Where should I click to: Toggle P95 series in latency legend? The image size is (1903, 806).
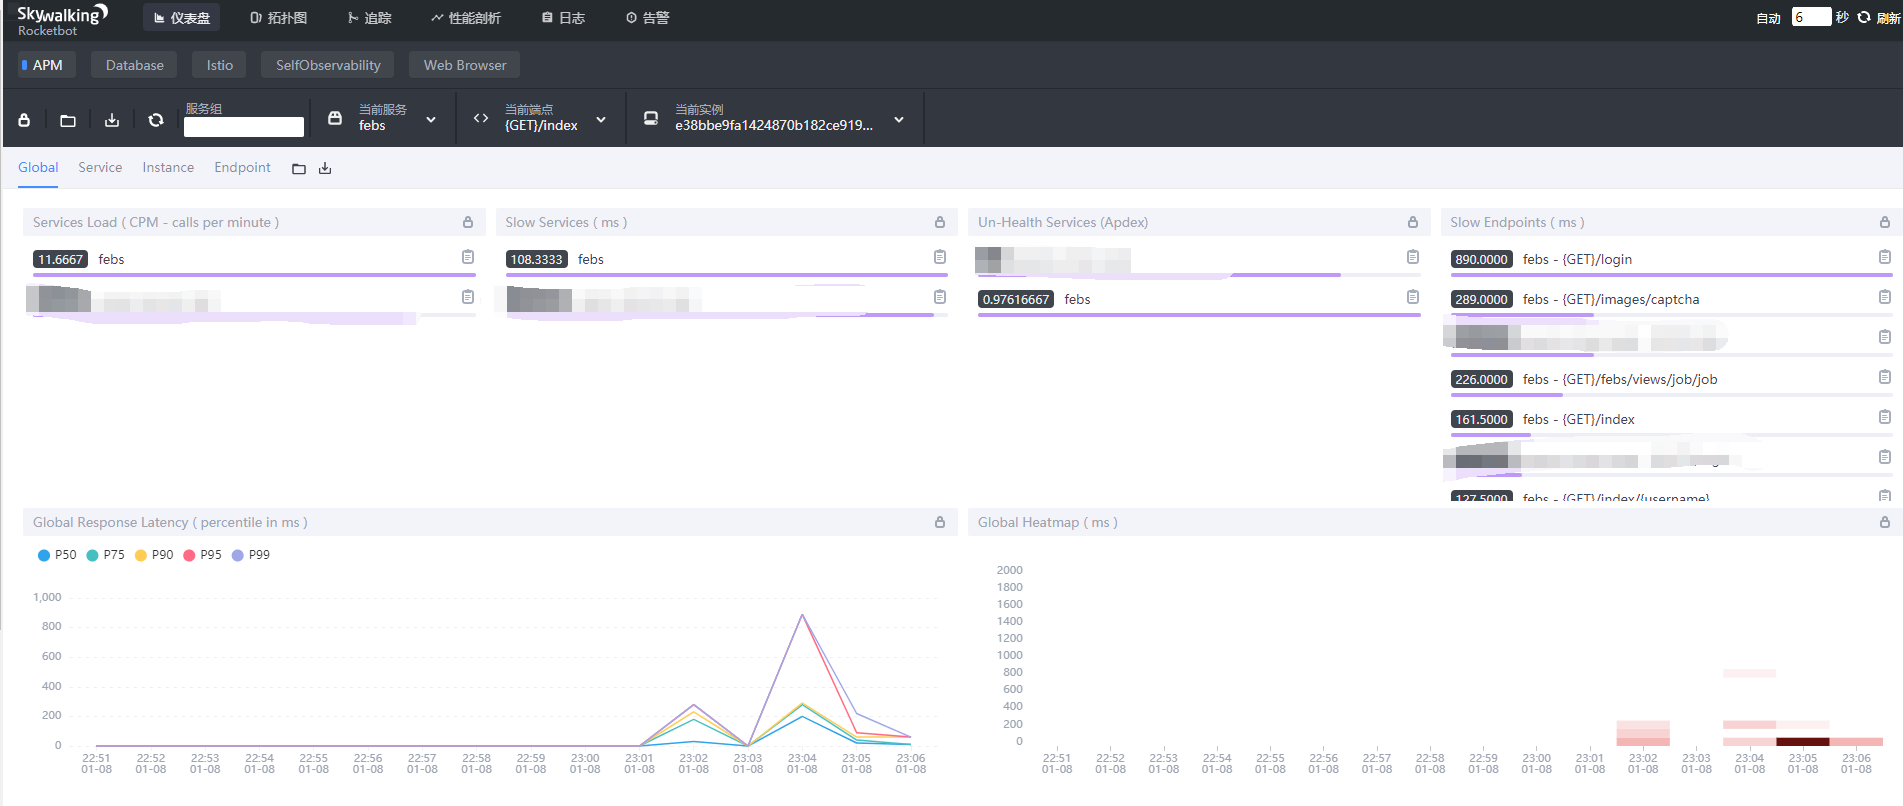(203, 555)
